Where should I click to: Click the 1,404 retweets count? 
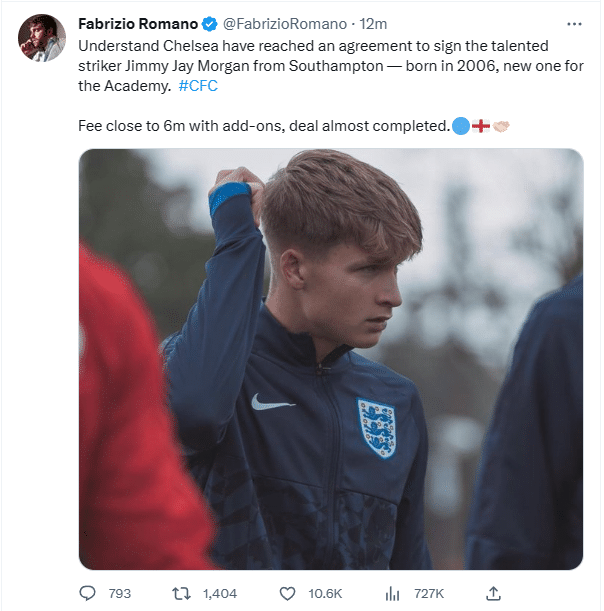click(219, 593)
